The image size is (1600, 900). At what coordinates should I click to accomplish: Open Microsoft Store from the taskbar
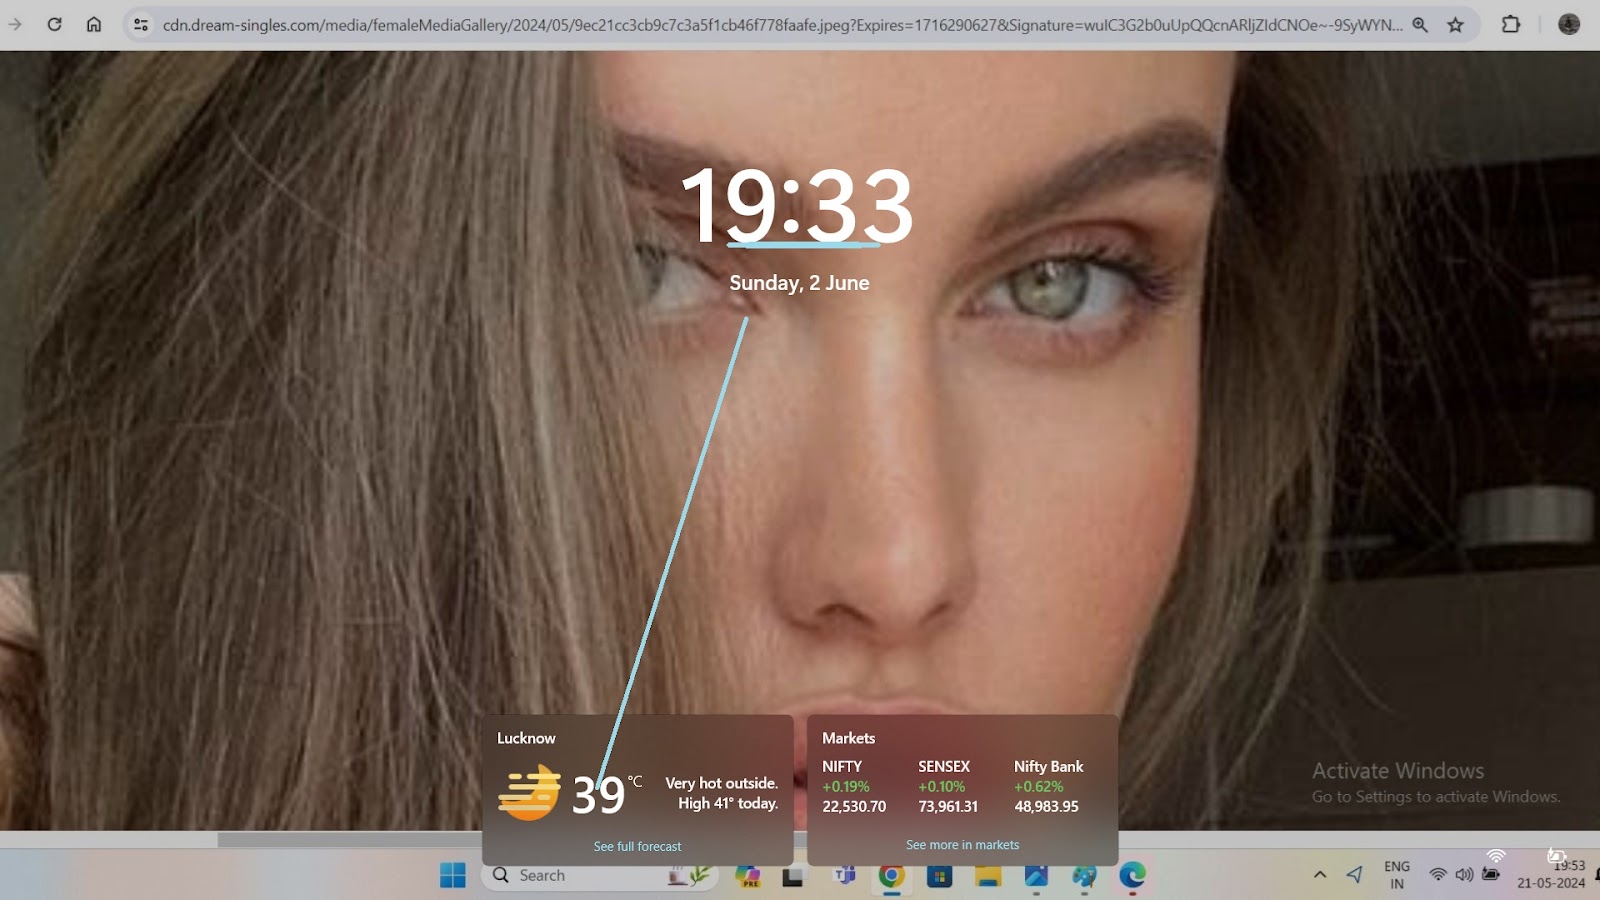(x=939, y=876)
